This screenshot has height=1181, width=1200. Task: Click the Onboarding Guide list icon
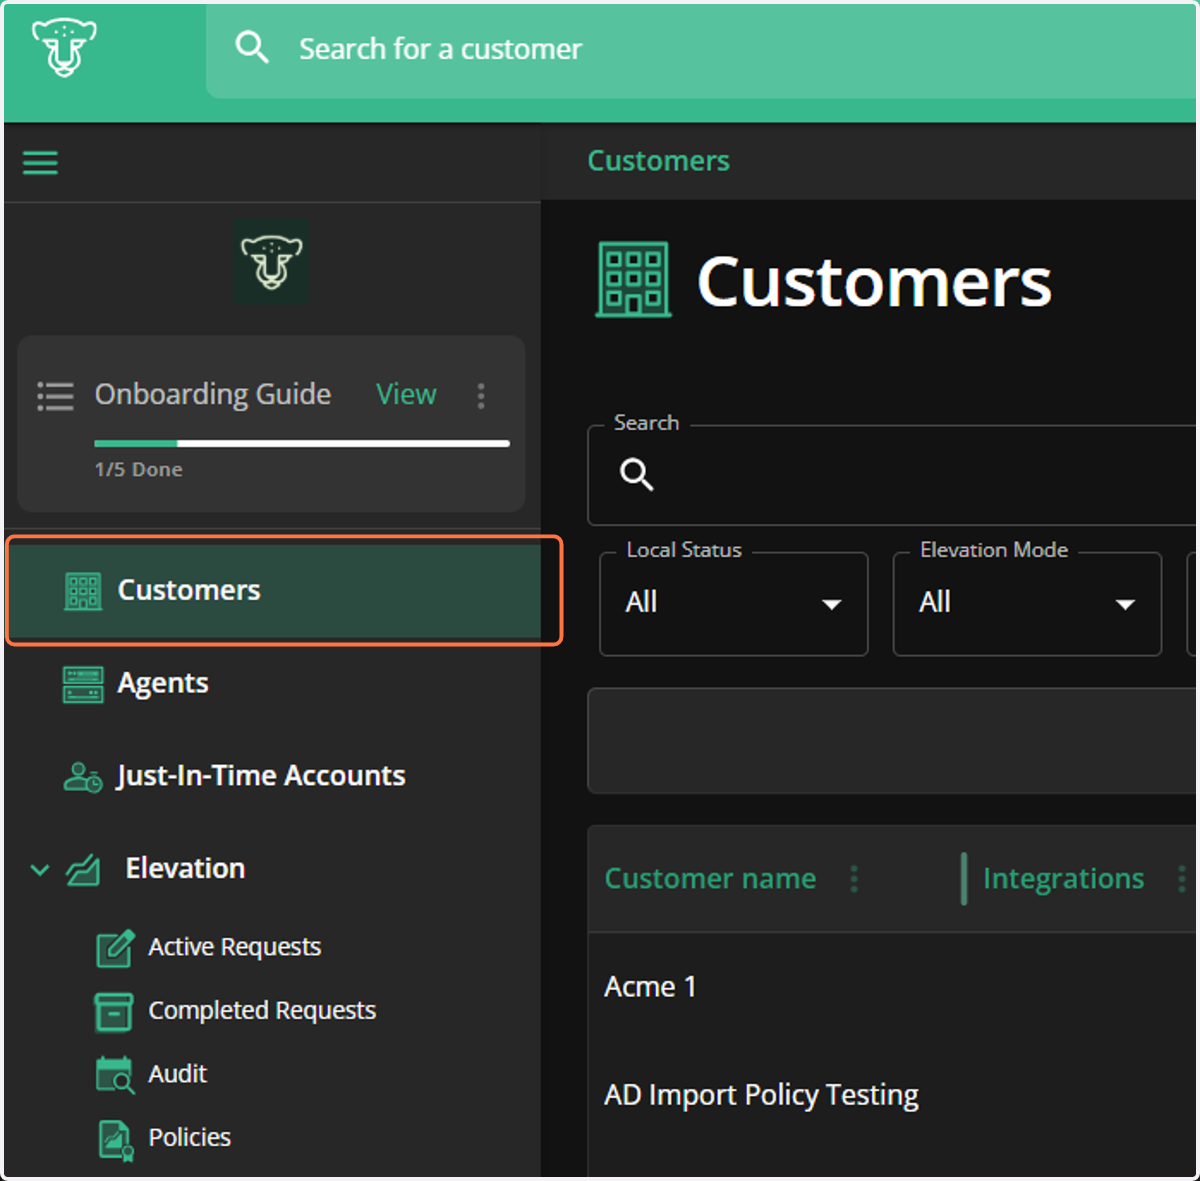point(55,395)
